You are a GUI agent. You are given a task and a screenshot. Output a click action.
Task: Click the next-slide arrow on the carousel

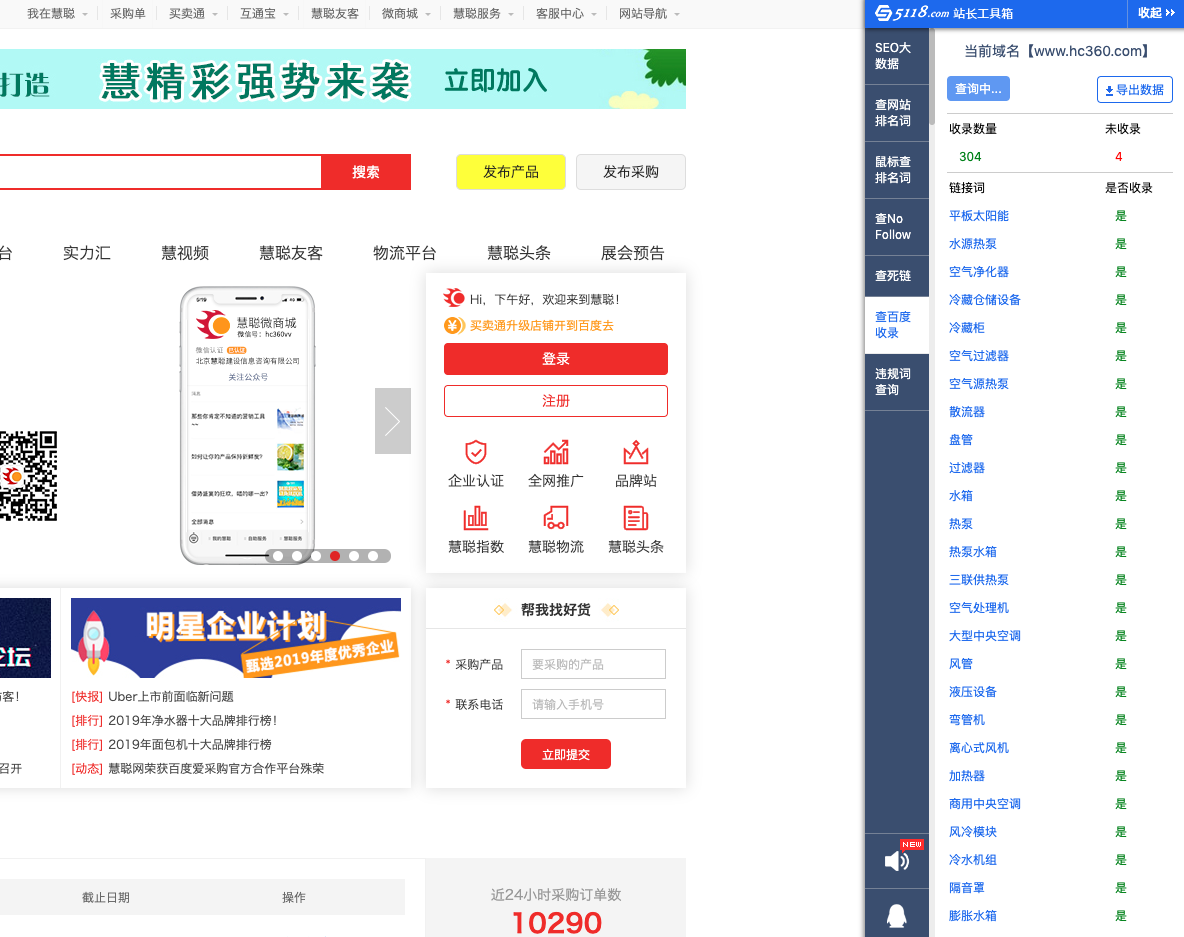[x=393, y=421]
